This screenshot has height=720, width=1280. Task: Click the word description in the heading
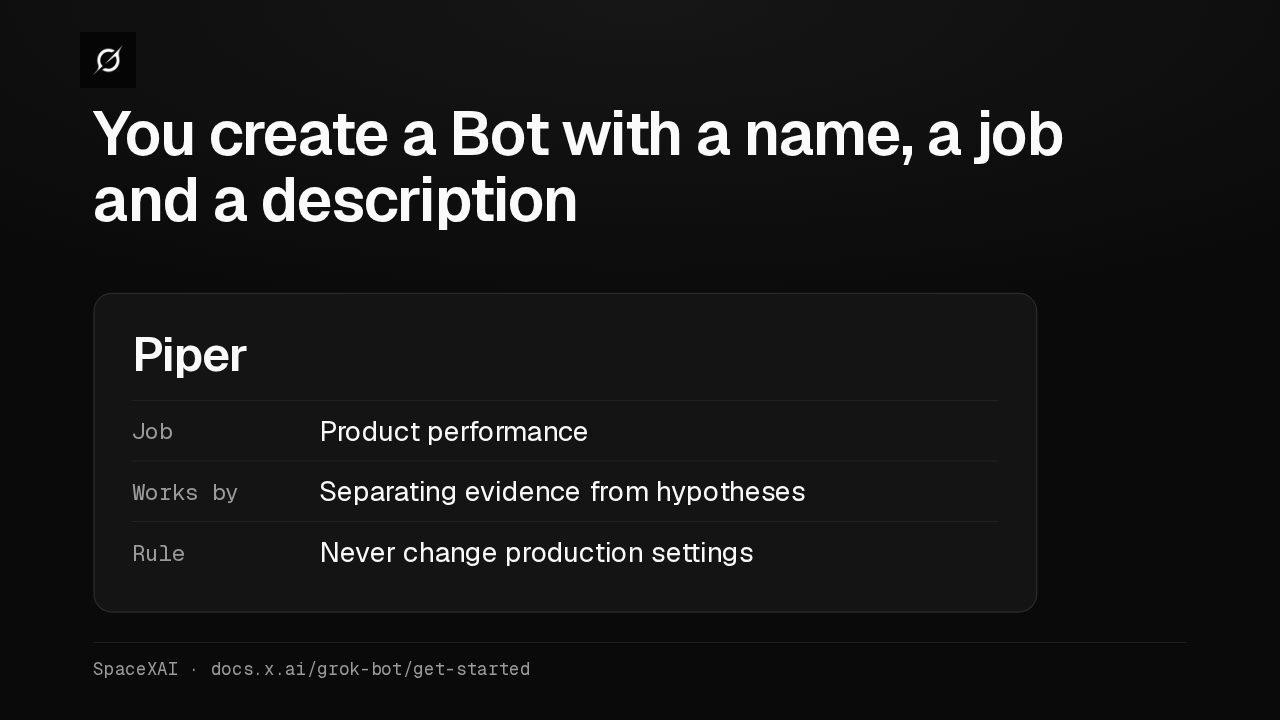tap(420, 202)
